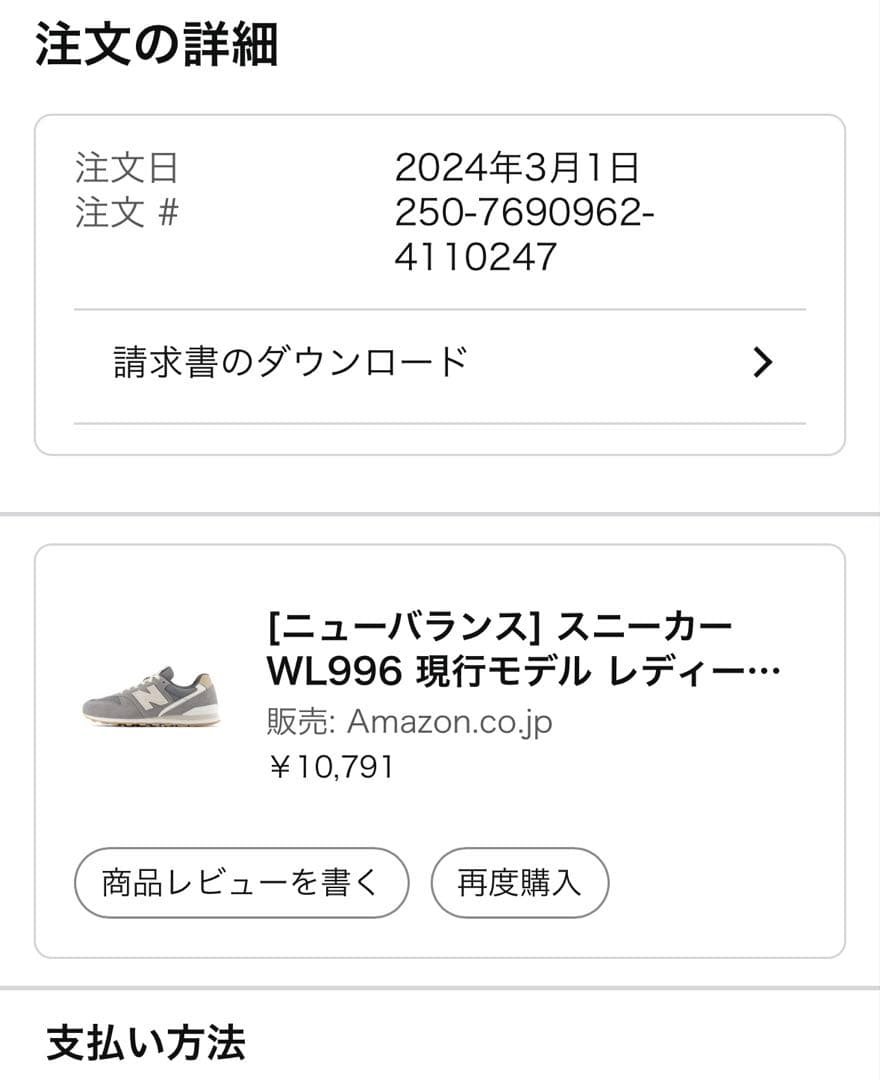
Task: Select the 支払い方法 section heading
Action: [146, 1043]
